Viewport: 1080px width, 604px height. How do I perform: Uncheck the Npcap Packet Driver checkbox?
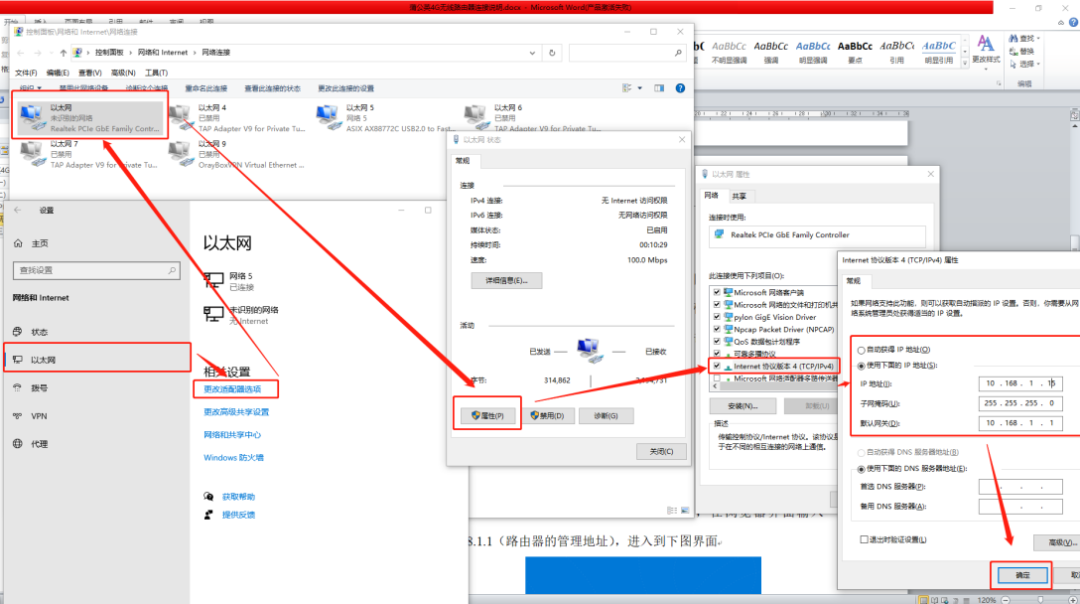click(x=716, y=328)
